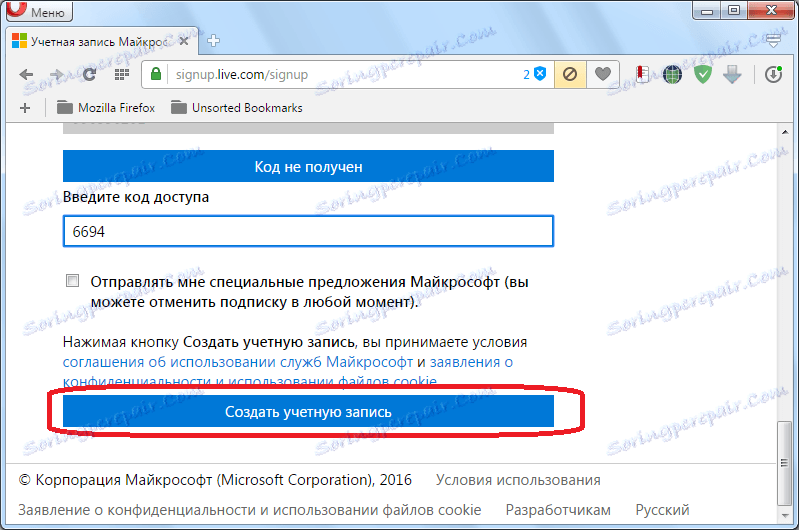Switch to the Учетная запись Майкрософт tab
The image size is (799, 530).
tap(100, 41)
